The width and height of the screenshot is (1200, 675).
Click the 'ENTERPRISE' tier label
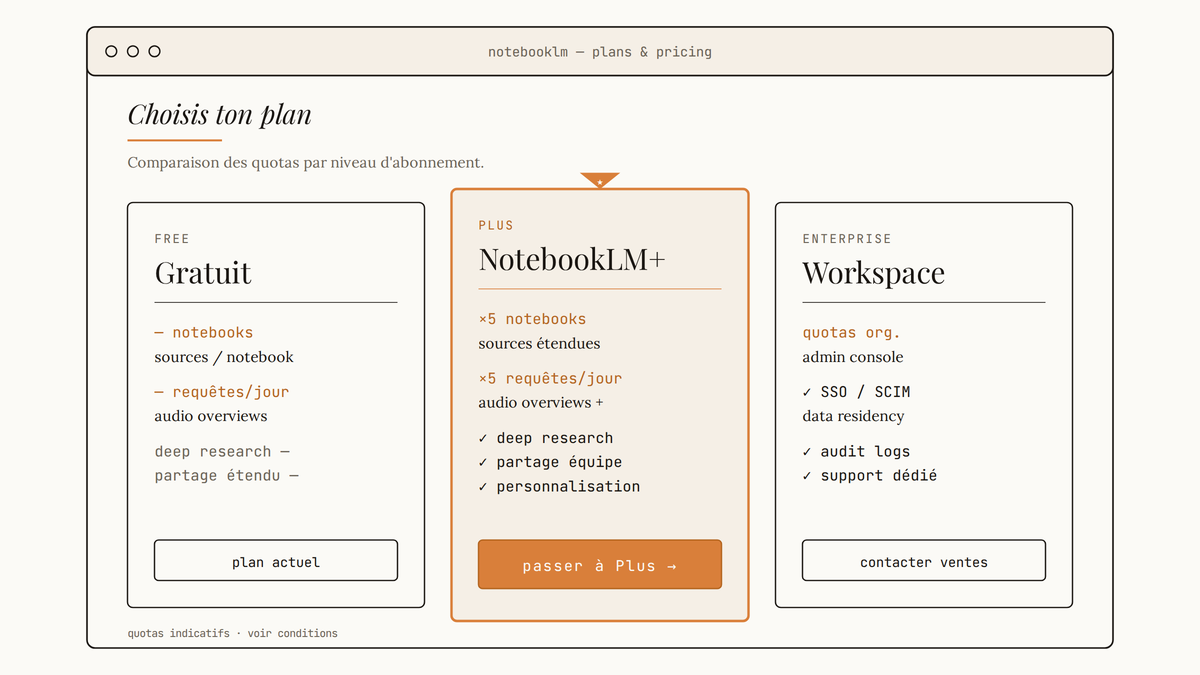point(847,239)
